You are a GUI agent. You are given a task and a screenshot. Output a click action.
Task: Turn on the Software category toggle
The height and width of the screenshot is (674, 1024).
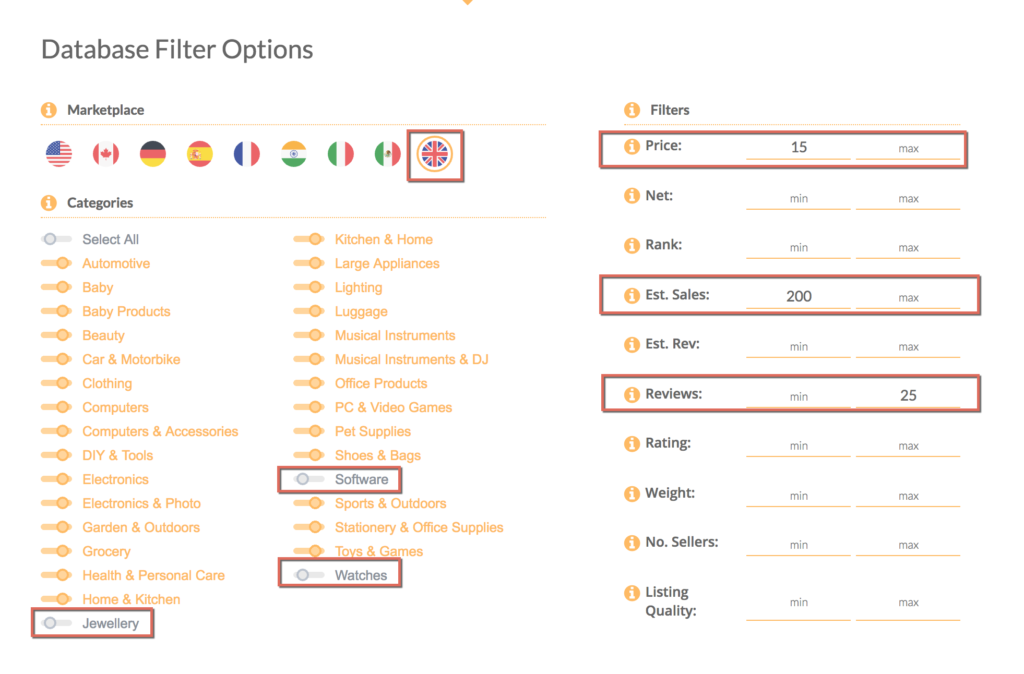[x=309, y=480]
